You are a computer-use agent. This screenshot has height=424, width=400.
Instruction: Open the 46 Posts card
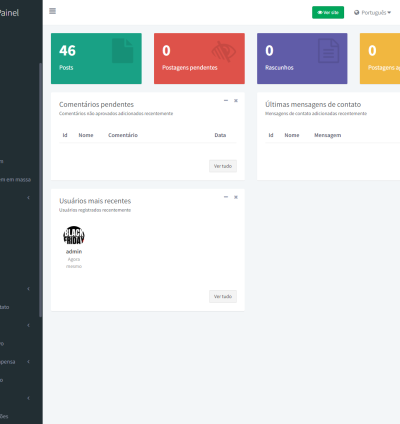pyautogui.click(x=96, y=58)
